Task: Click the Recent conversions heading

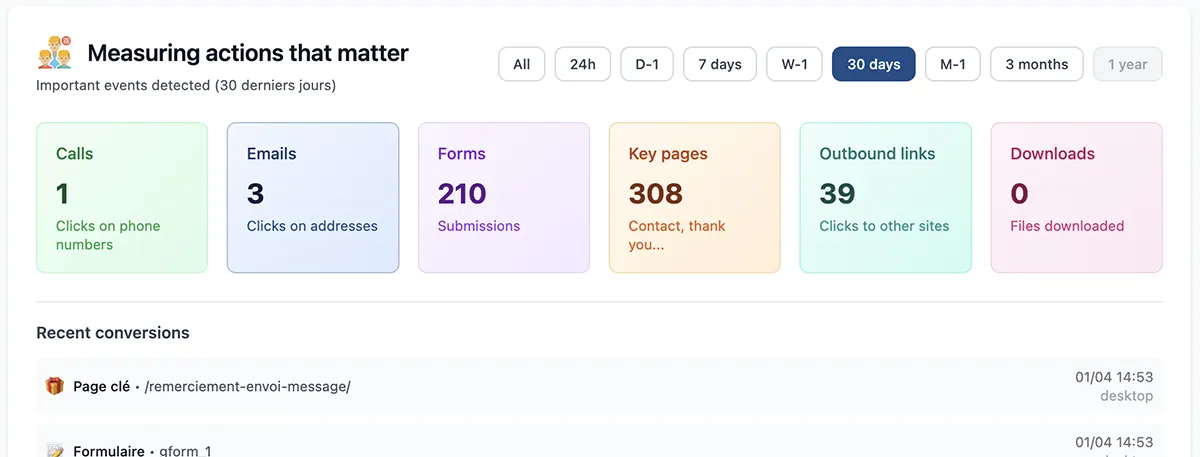Action: (113, 333)
